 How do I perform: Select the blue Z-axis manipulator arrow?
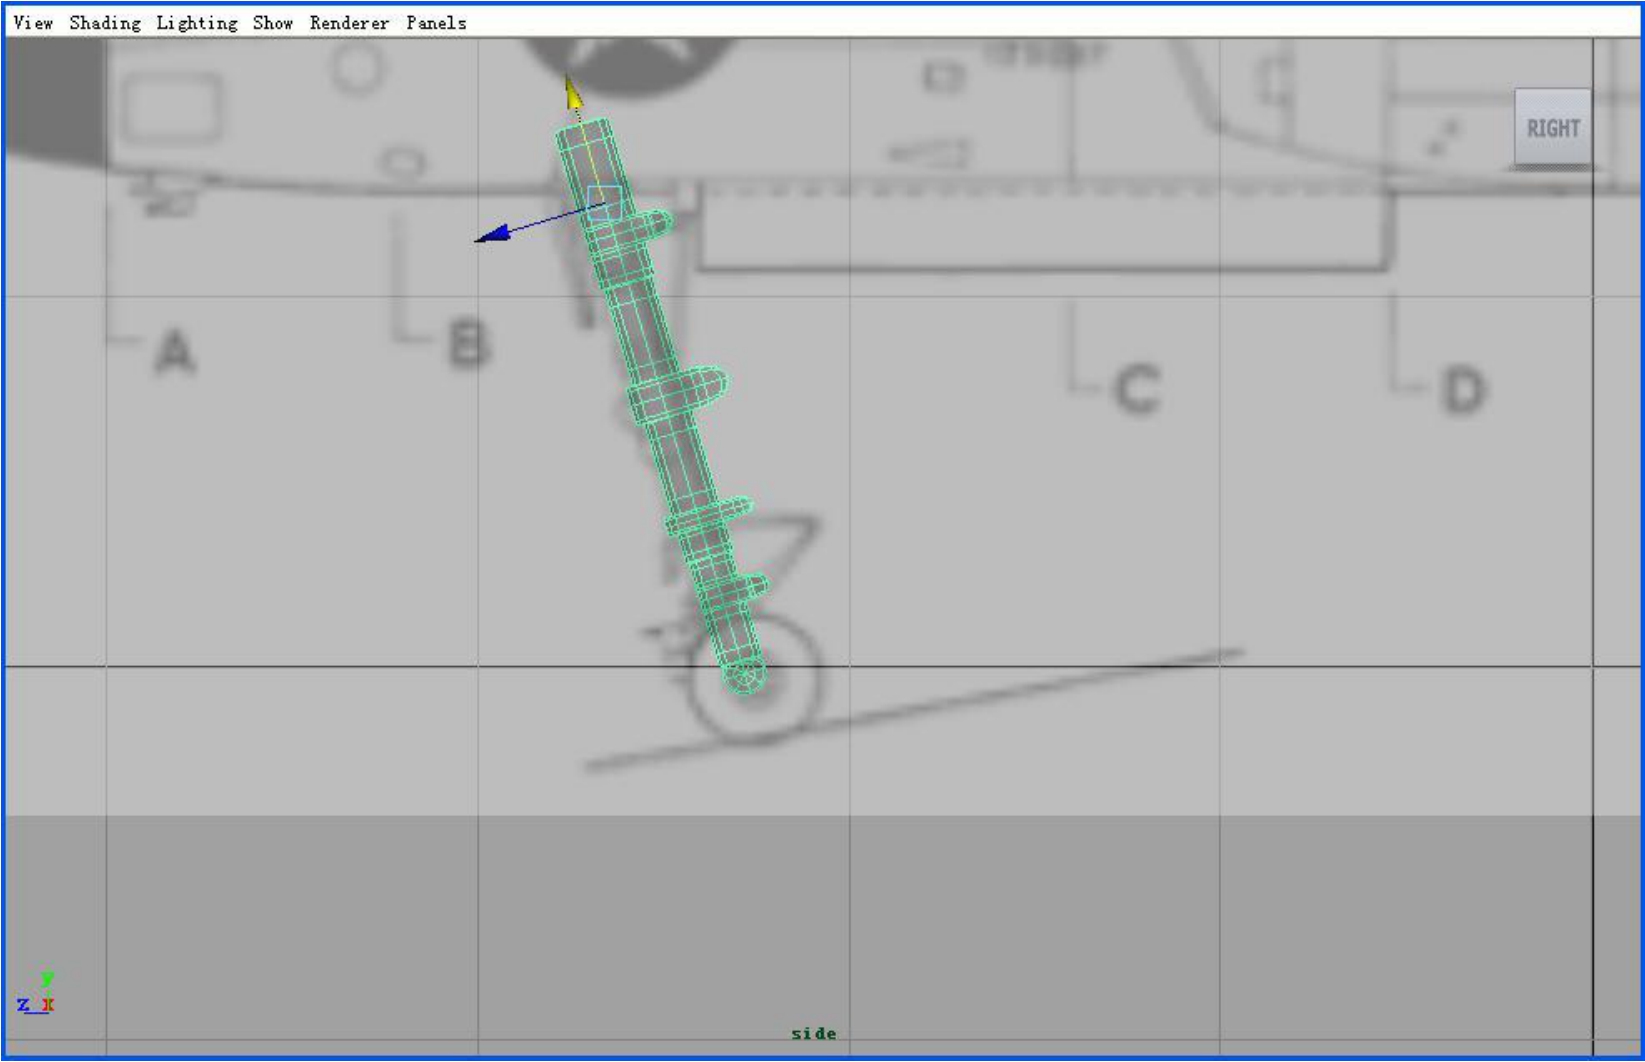pos(494,233)
